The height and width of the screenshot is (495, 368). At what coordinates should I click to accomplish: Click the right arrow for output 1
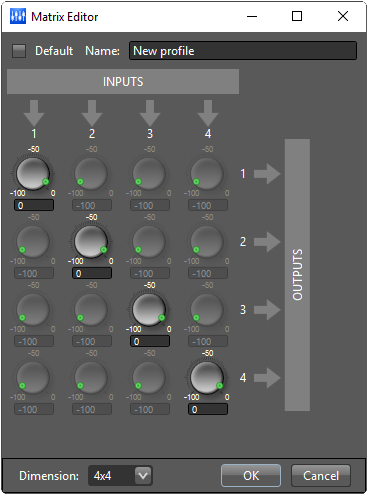pyautogui.click(x=267, y=174)
